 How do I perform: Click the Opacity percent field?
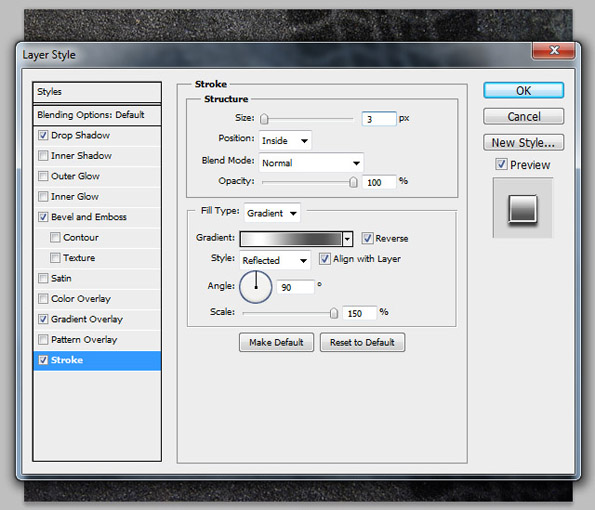[379, 182]
